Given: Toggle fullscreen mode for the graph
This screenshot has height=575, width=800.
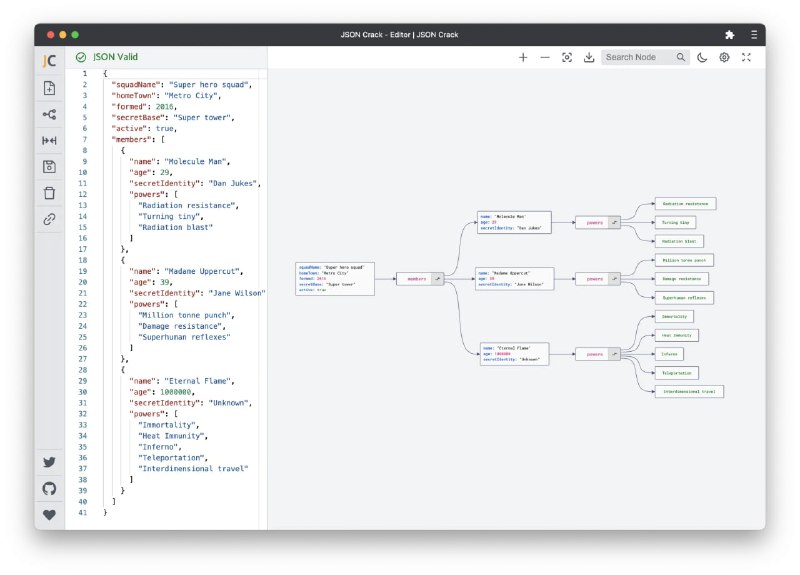Looking at the screenshot, I should point(746,58).
